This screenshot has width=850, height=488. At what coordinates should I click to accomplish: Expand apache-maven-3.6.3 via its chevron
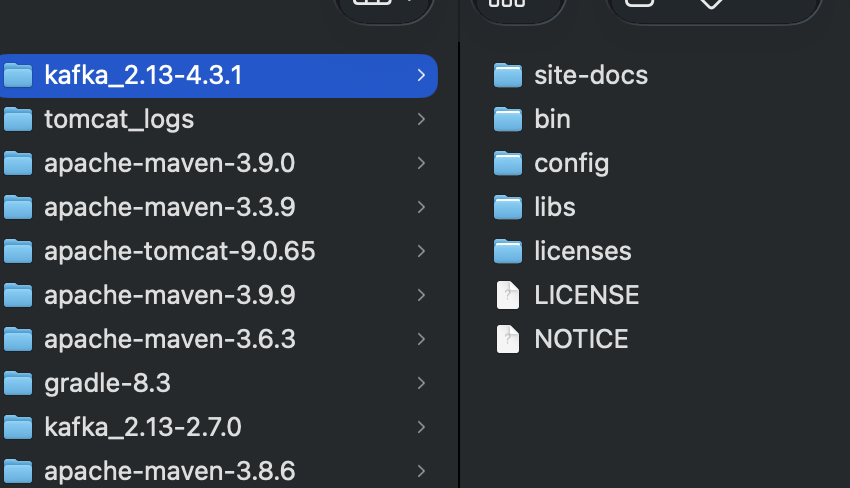click(x=421, y=339)
